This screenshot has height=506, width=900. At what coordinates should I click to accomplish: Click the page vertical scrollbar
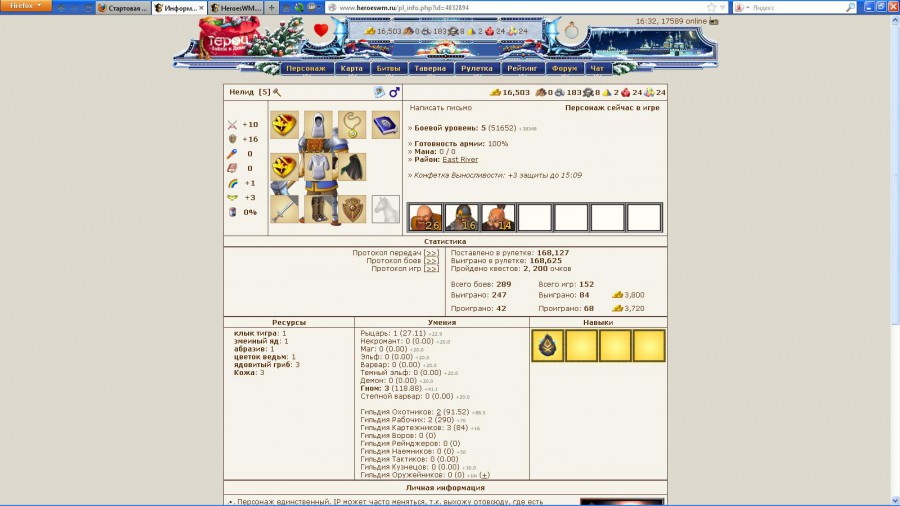tap(894, 258)
